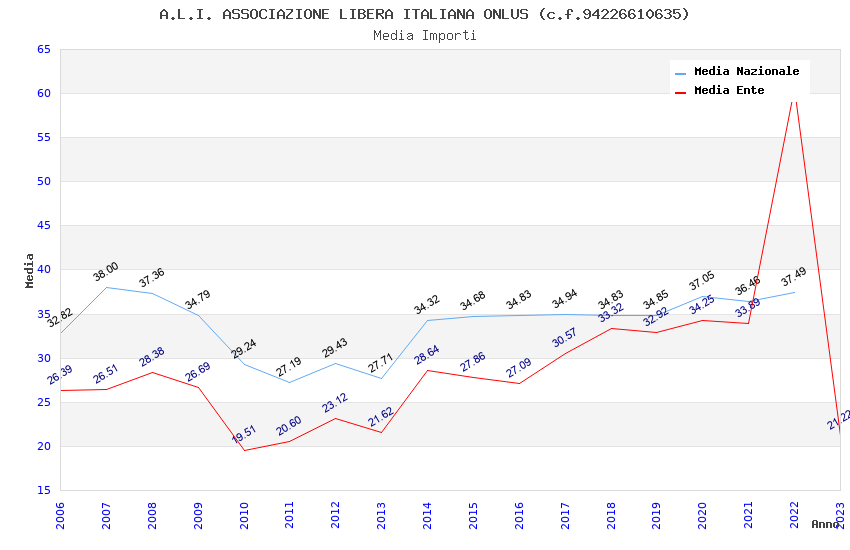Image resolution: width=850 pixels, height=550 pixels.
Task: Click the 19.51 ente data label
Action: [x=243, y=435]
